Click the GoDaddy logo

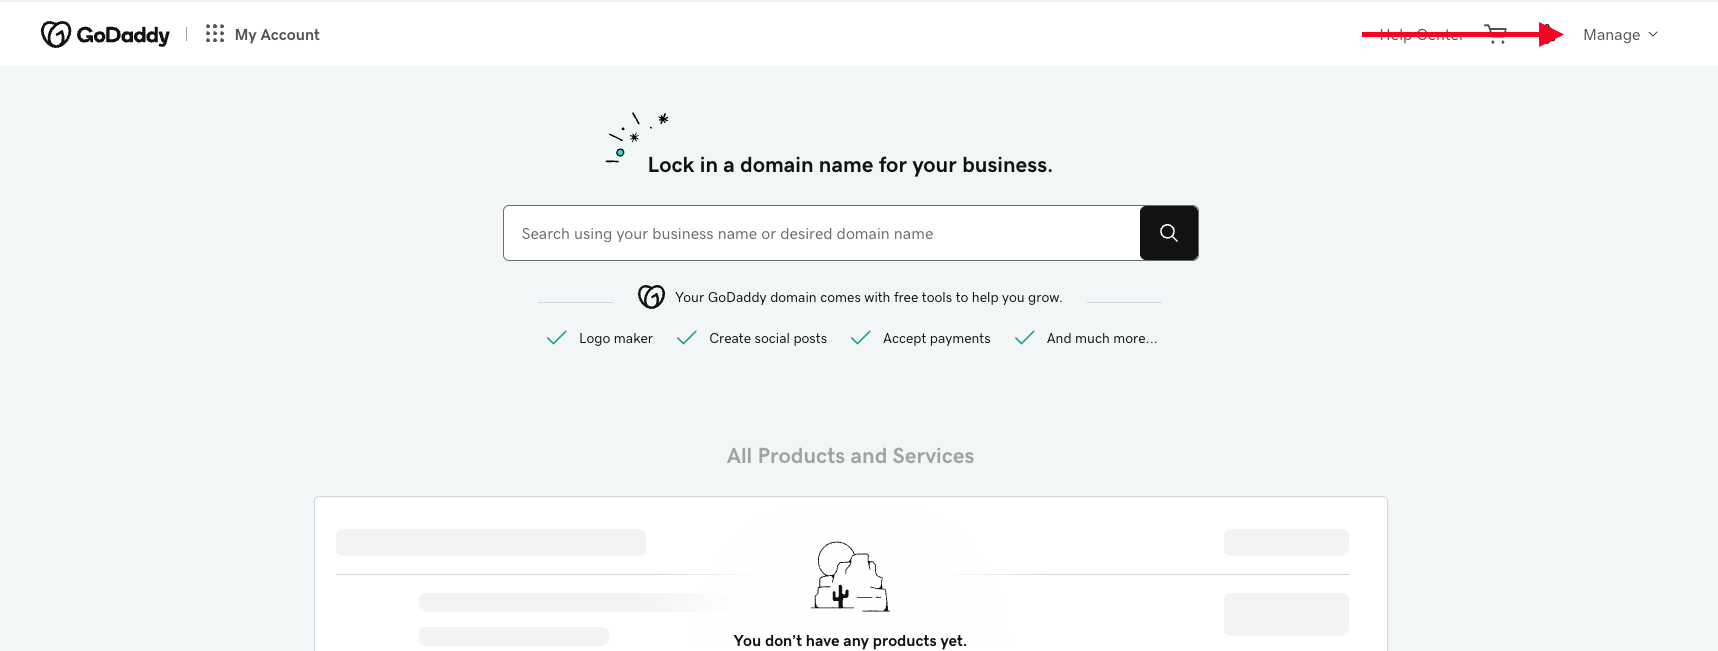pyautogui.click(x=105, y=34)
